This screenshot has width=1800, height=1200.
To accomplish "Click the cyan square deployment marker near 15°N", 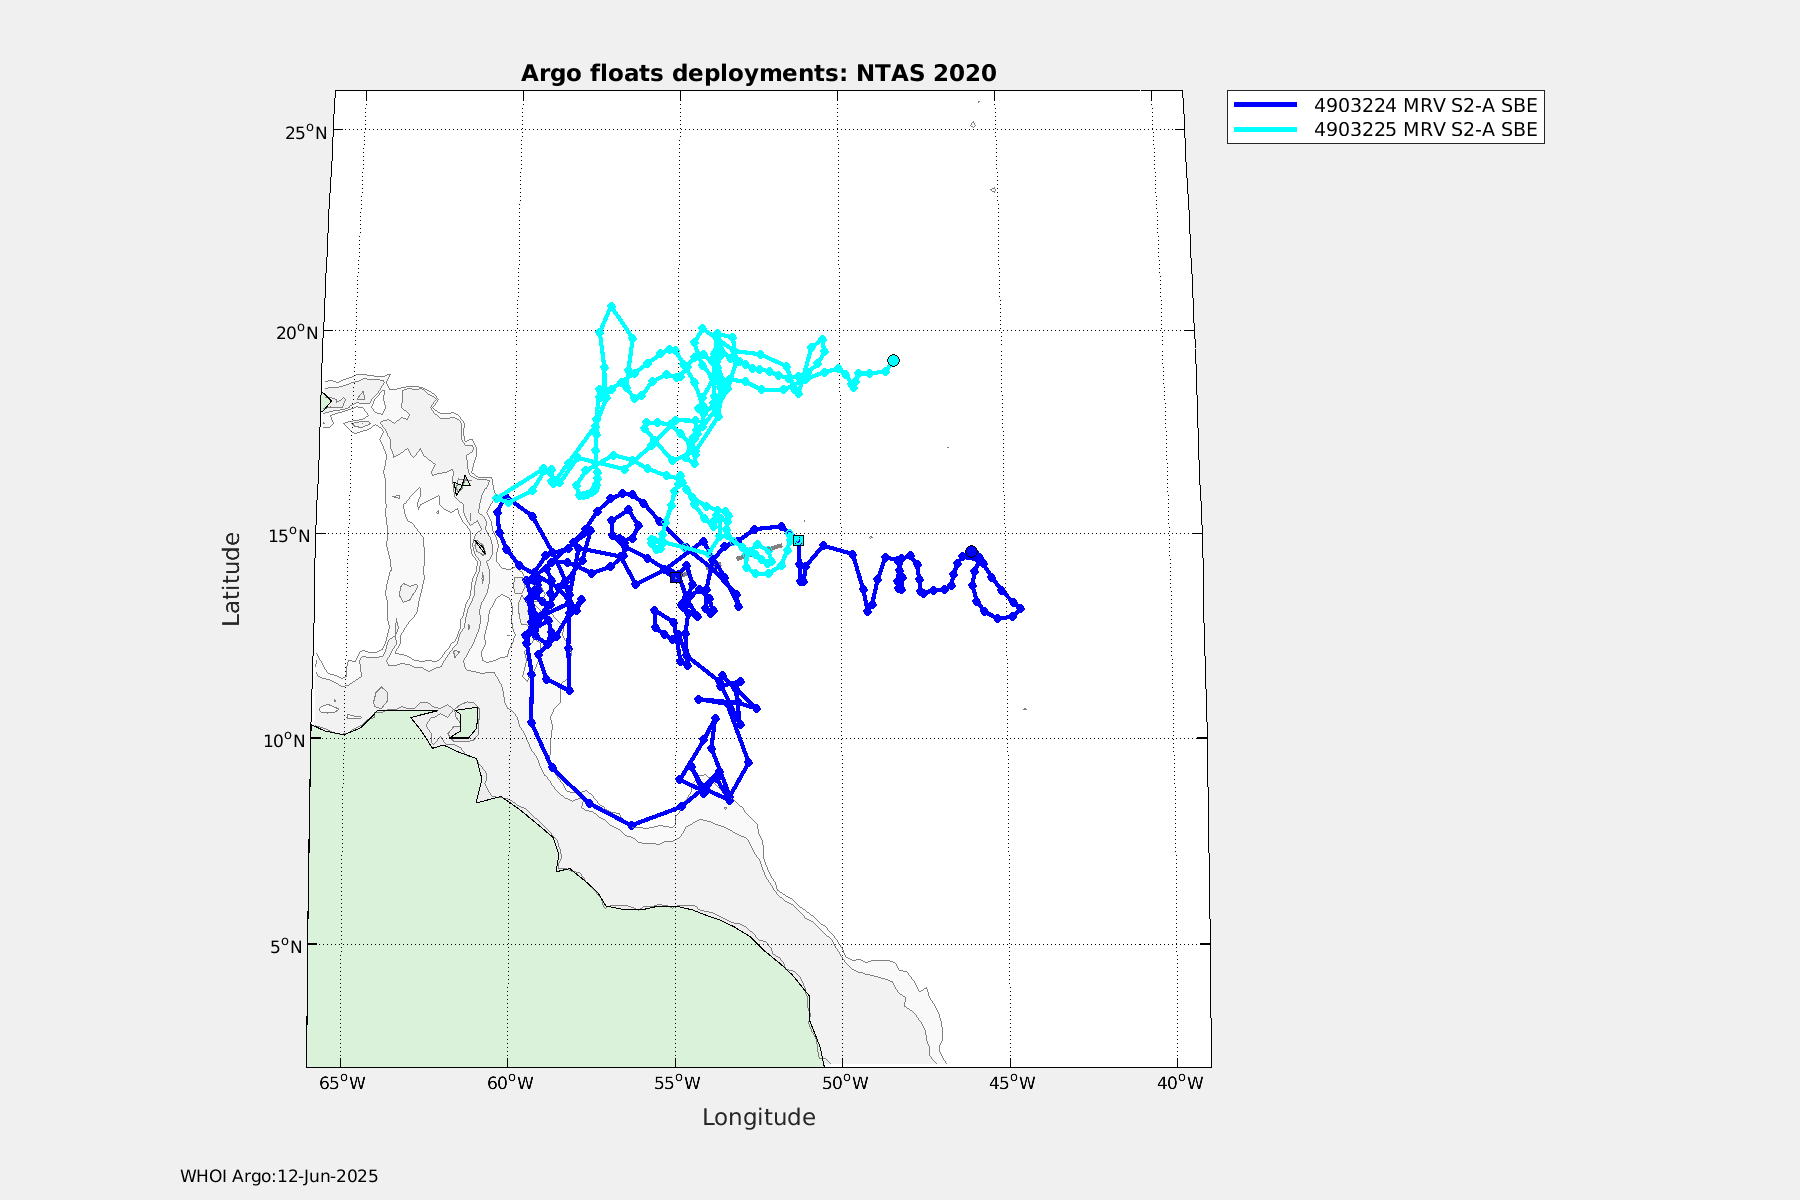I will 797,540.
